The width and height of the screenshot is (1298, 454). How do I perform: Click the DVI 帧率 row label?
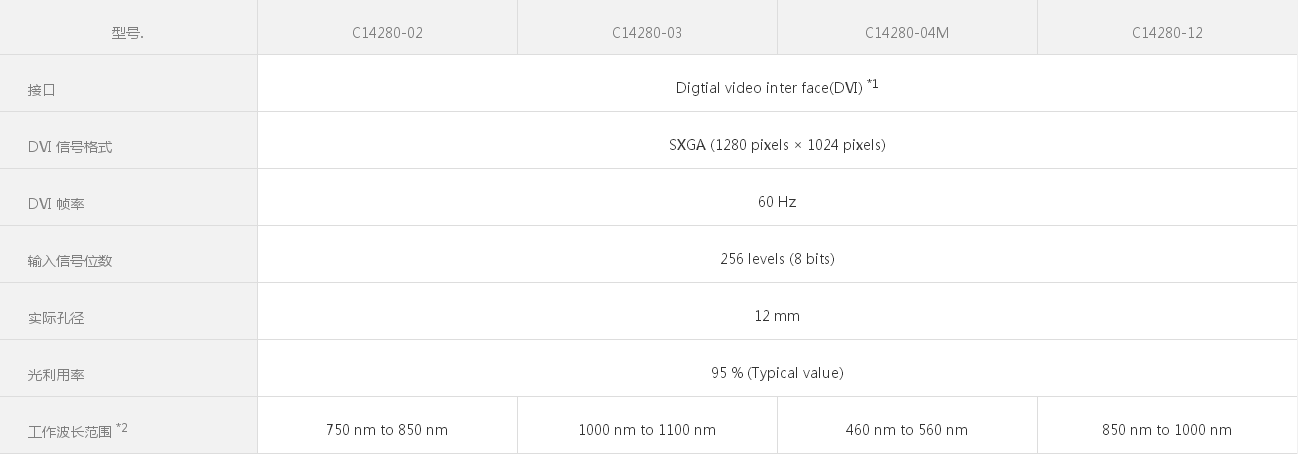(x=56, y=204)
